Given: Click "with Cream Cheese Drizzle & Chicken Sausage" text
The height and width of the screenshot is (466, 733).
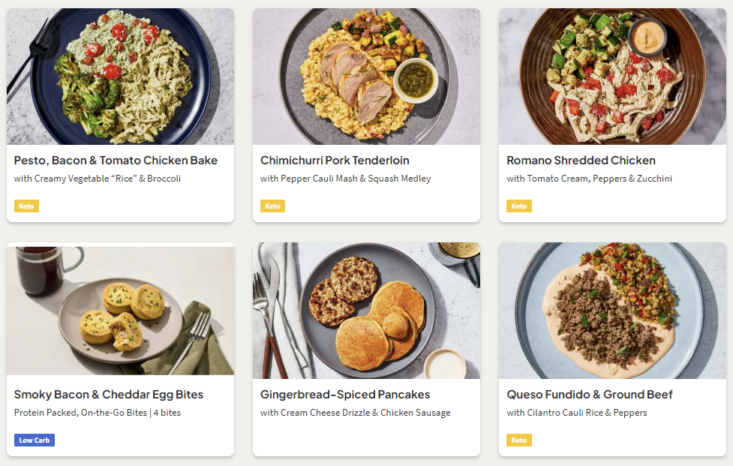Looking at the screenshot, I should click(x=355, y=413).
